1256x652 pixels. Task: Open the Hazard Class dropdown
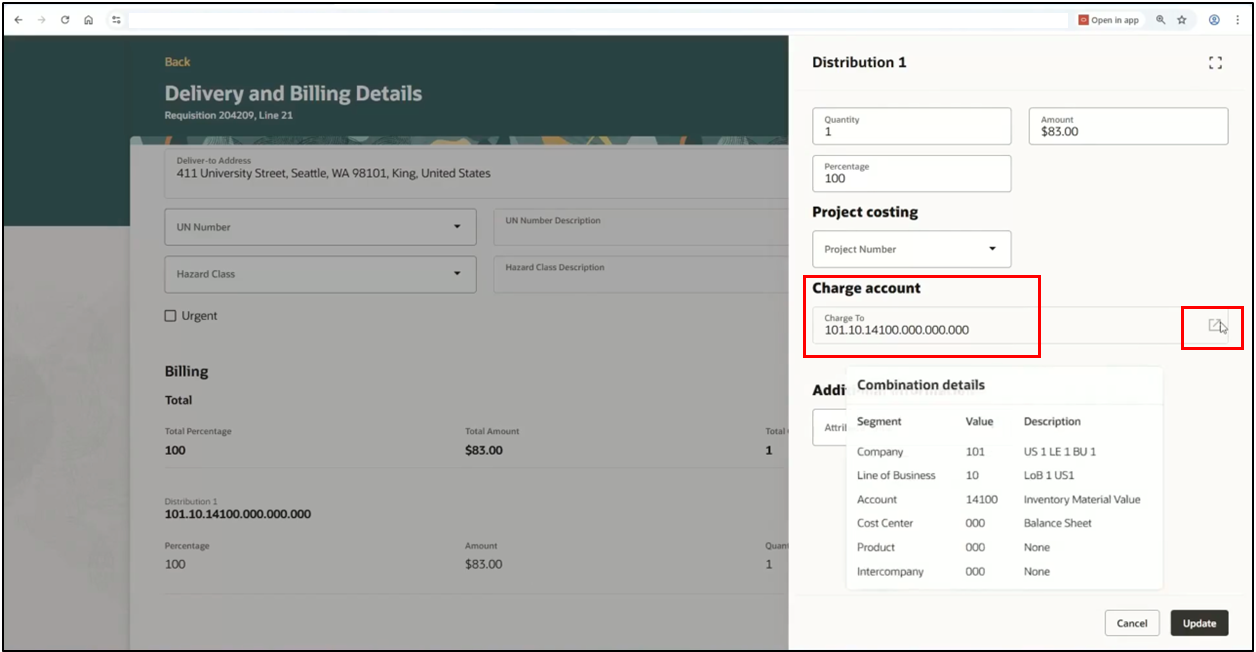click(x=457, y=274)
